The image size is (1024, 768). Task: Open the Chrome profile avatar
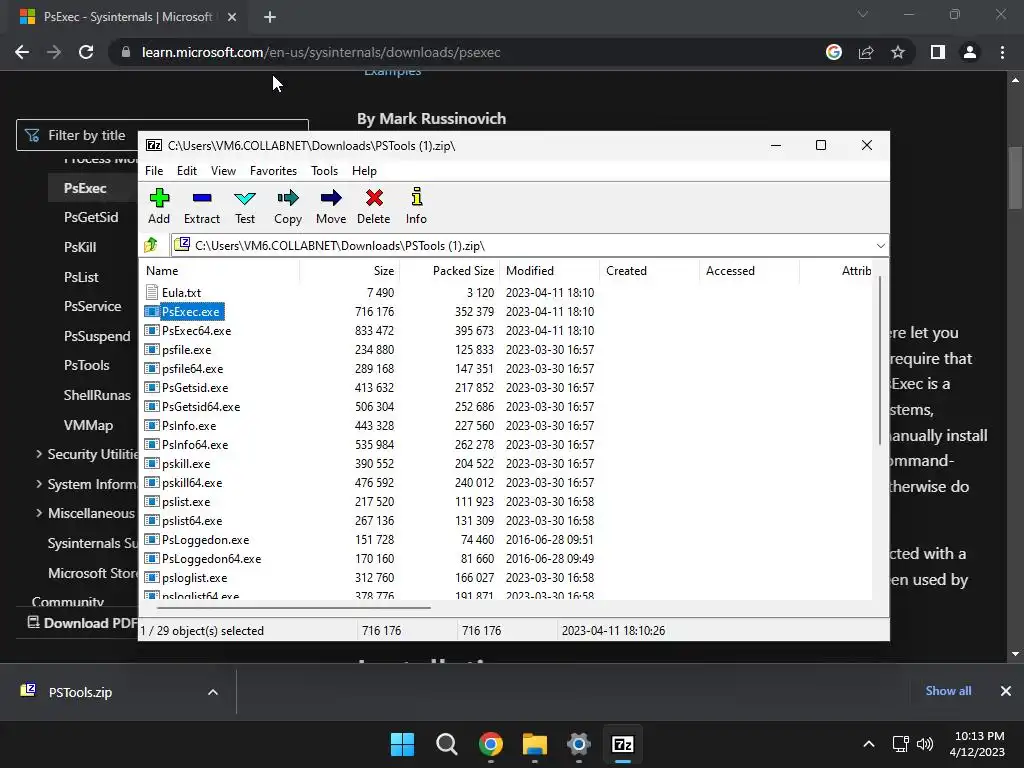point(970,52)
